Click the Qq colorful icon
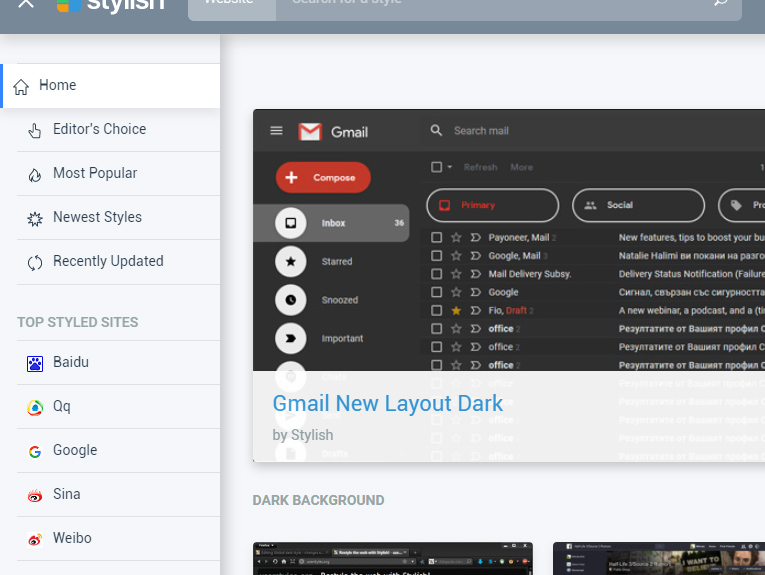This screenshot has height=575, width=765. coord(35,408)
